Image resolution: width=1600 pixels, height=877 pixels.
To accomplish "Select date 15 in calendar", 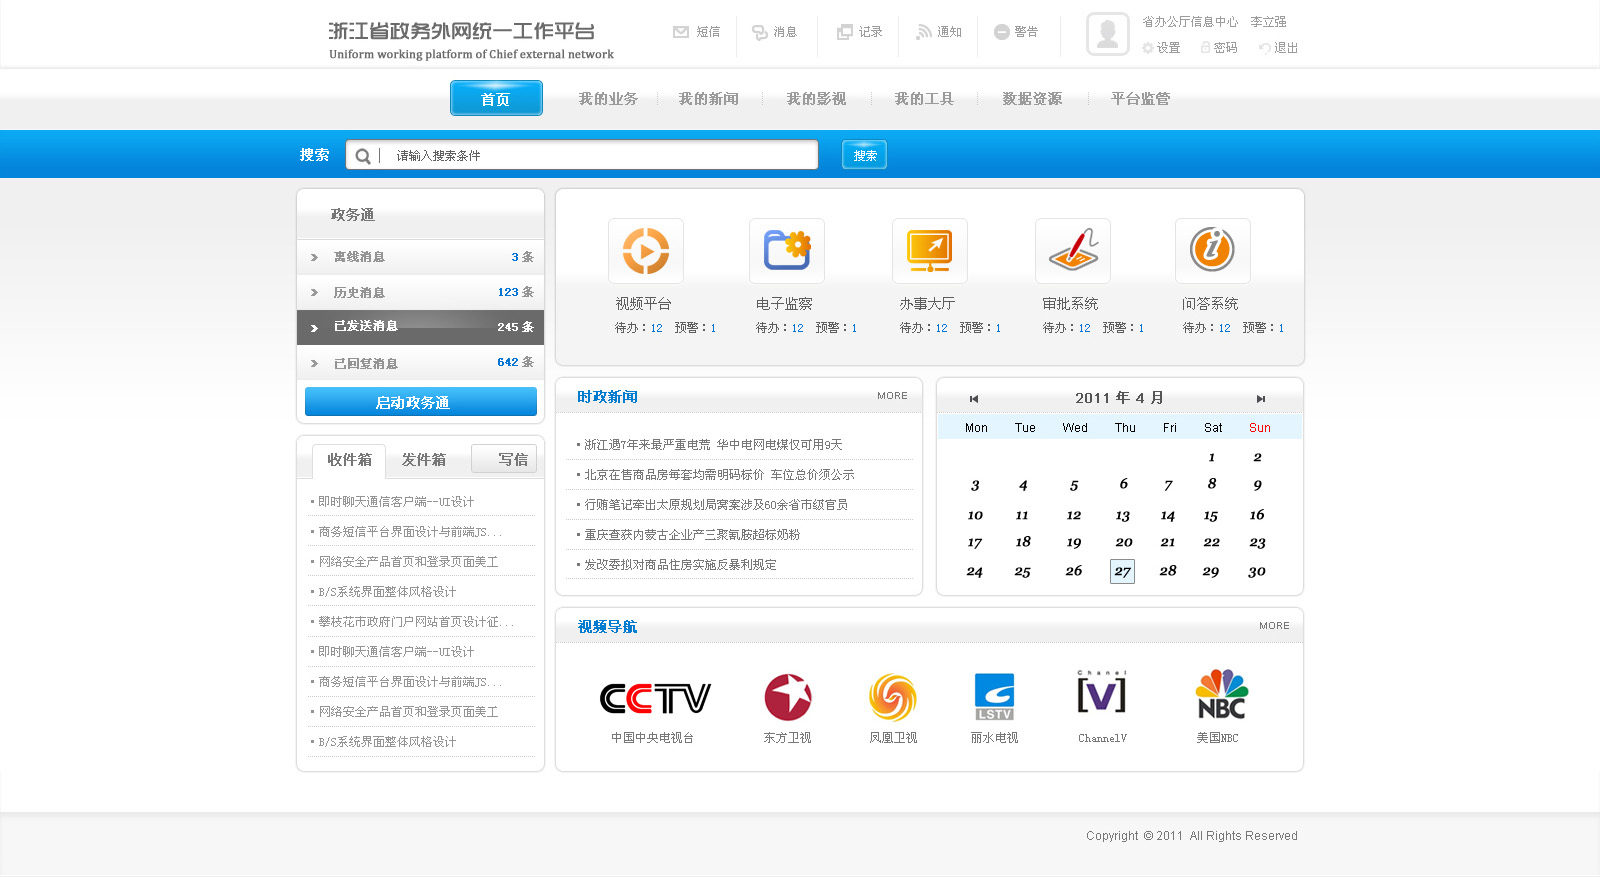I will click(1211, 516).
